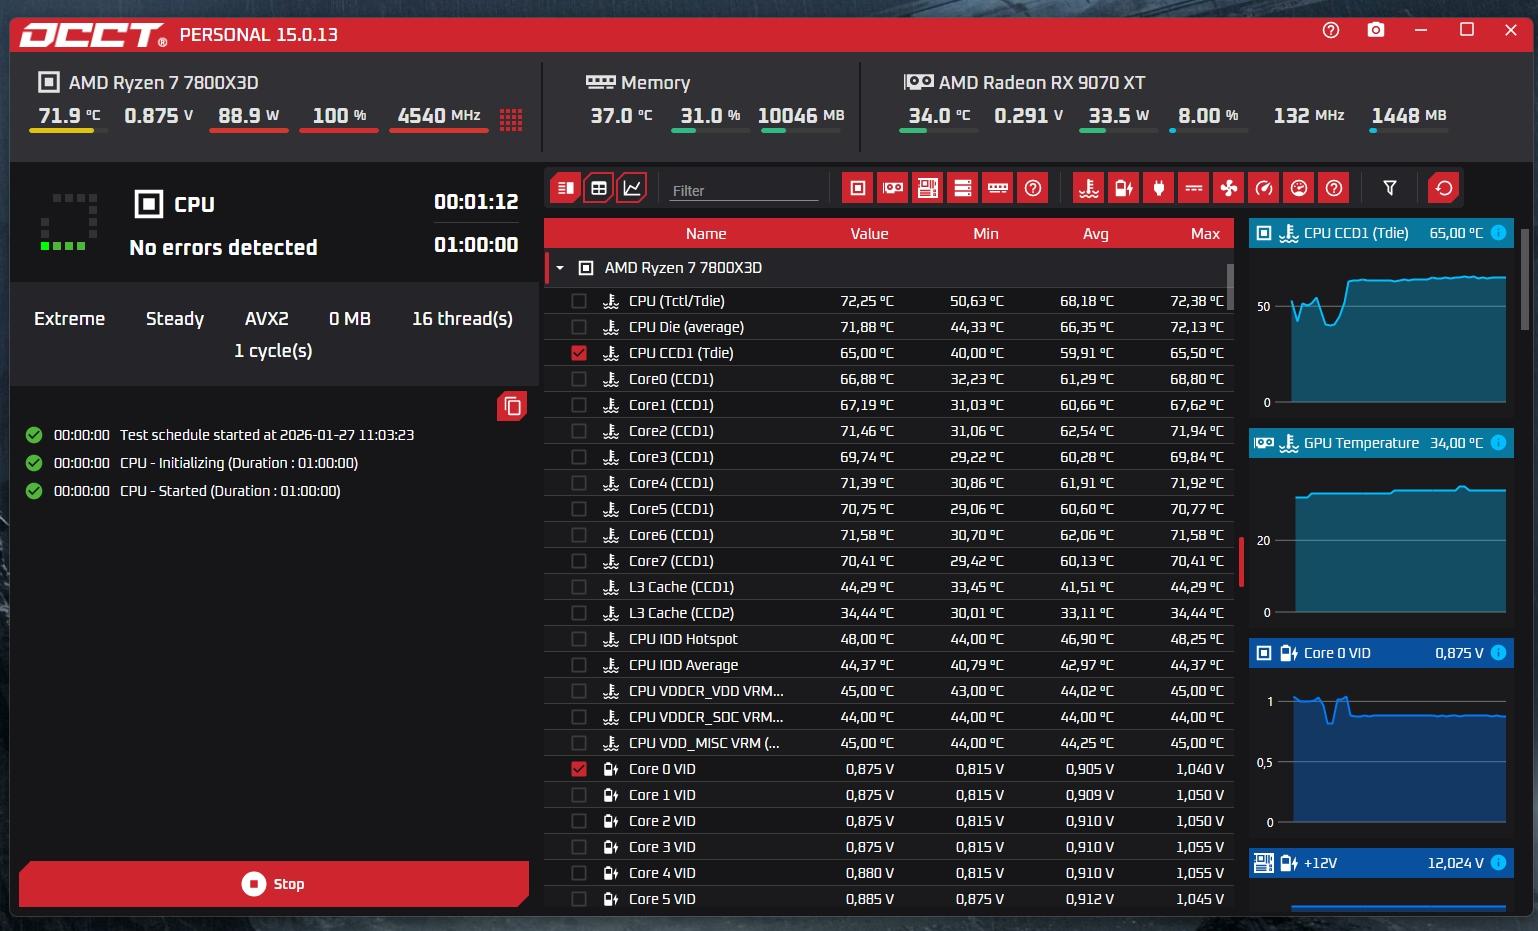1538x931 pixels.
Task: Uncheck the CPU CCD1 (Tdie) checkbox
Action: 579,353
